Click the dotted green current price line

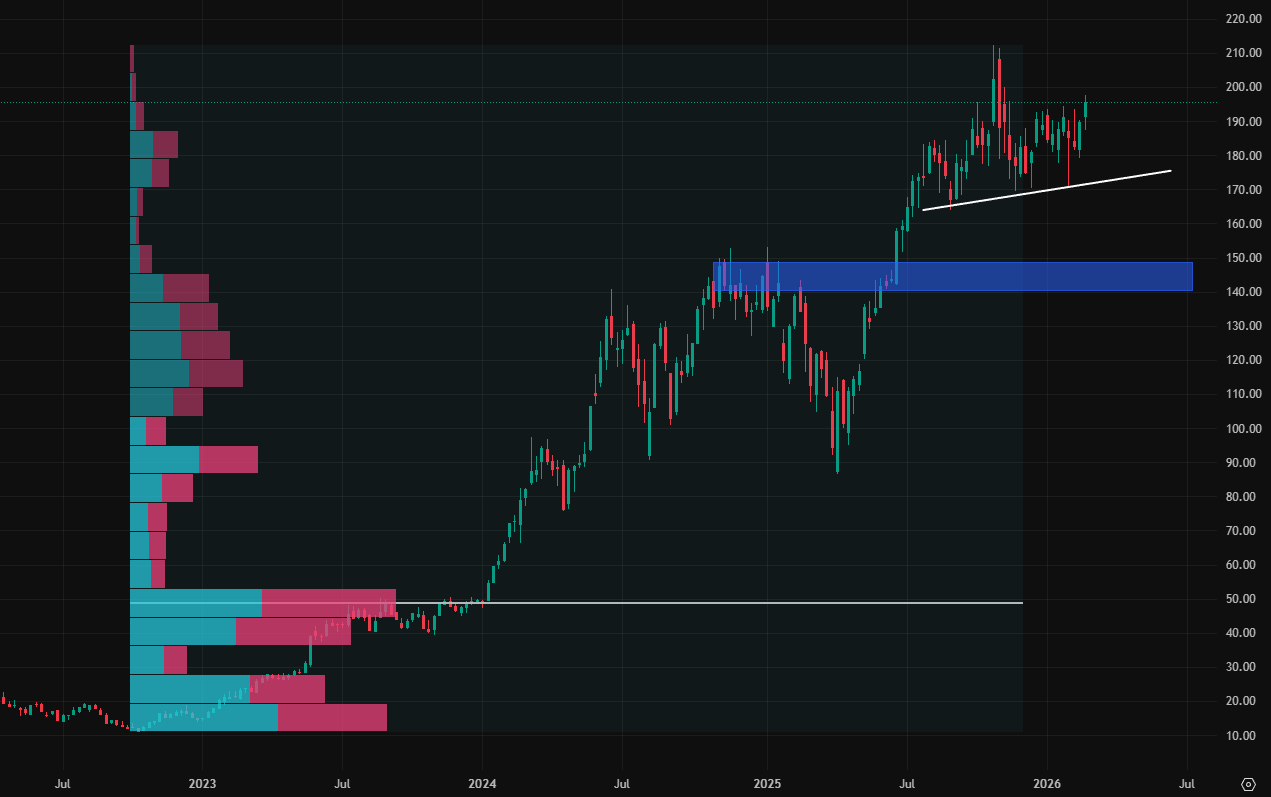click(600, 102)
